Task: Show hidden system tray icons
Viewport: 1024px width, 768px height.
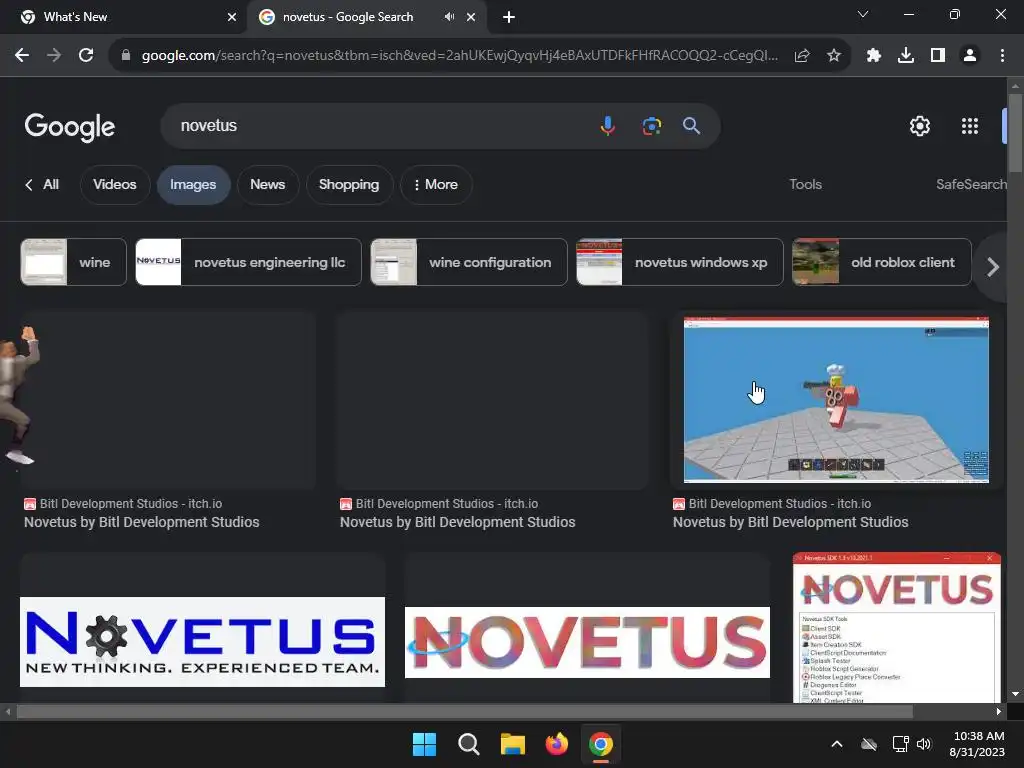Action: coord(837,744)
